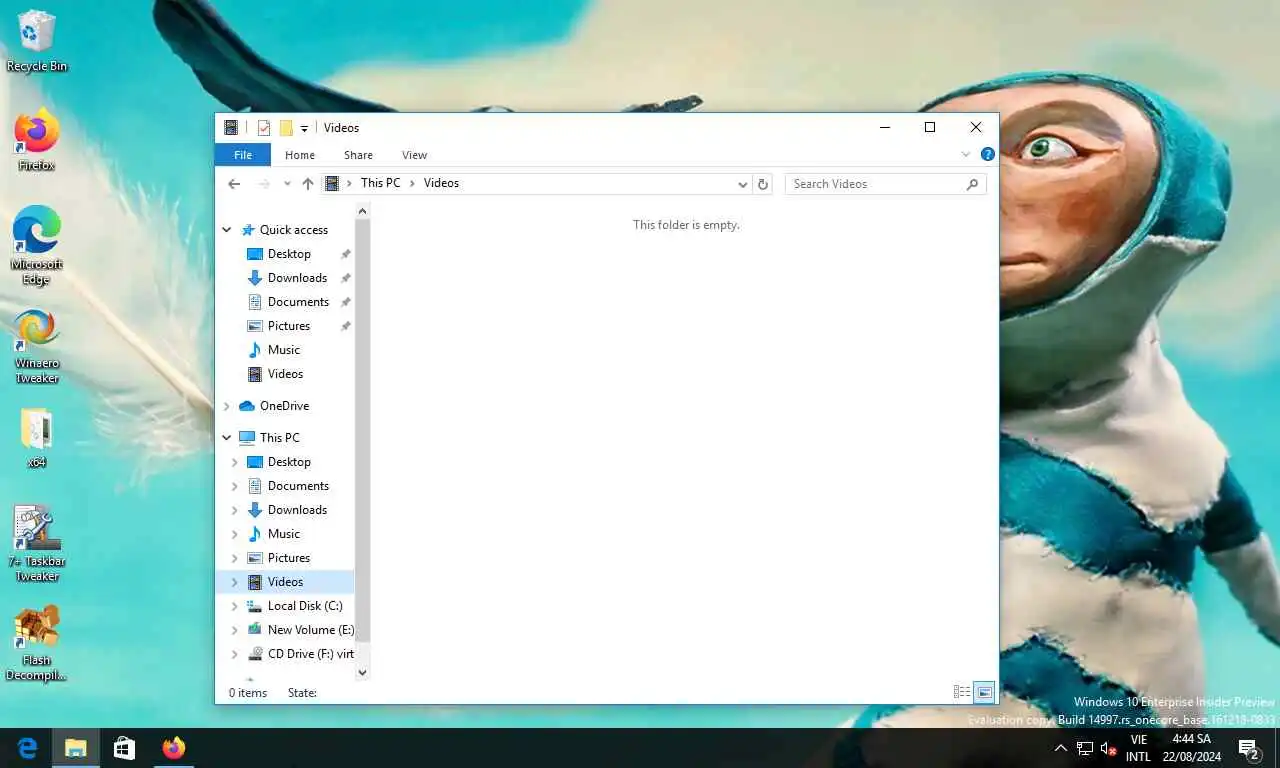Open the Share ribbon tab
The width and height of the screenshot is (1280, 768).
click(x=358, y=155)
